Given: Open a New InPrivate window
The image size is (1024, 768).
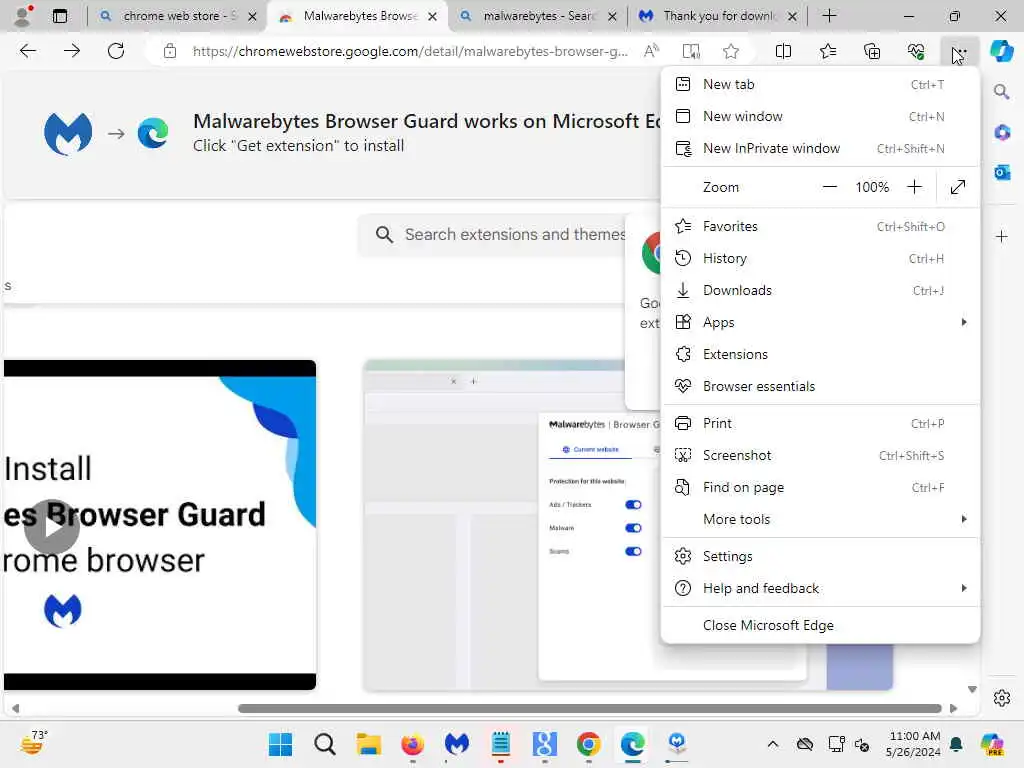Looking at the screenshot, I should 820,148.
